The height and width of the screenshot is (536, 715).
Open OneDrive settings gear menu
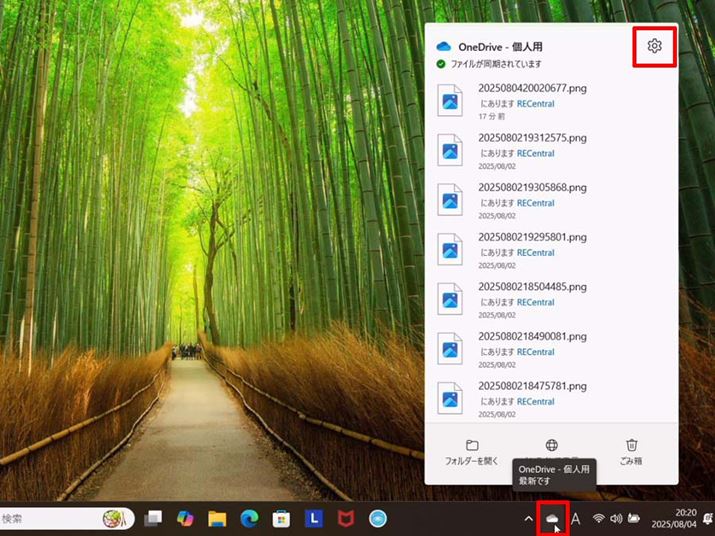654,46
